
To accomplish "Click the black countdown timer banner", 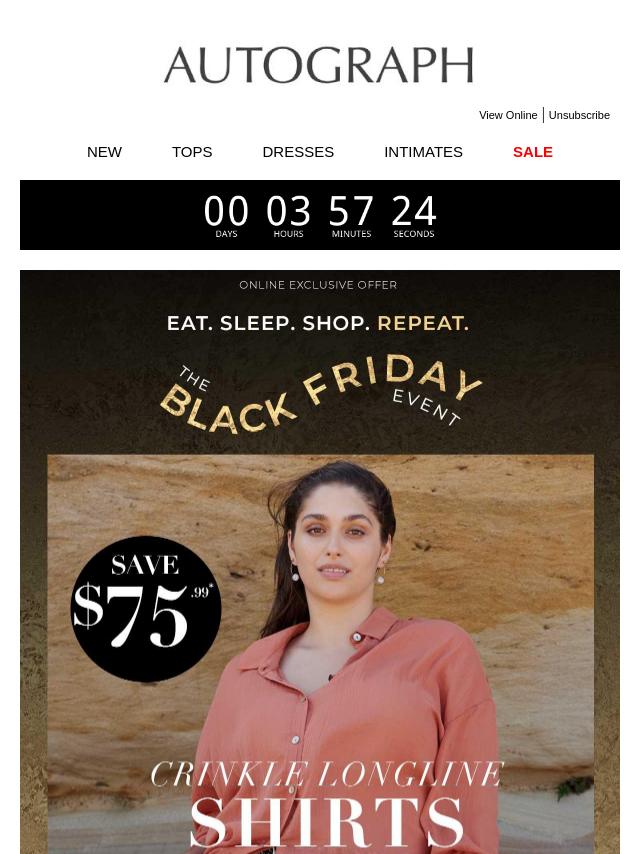I will pyautogui.click(x=320, y=215).
